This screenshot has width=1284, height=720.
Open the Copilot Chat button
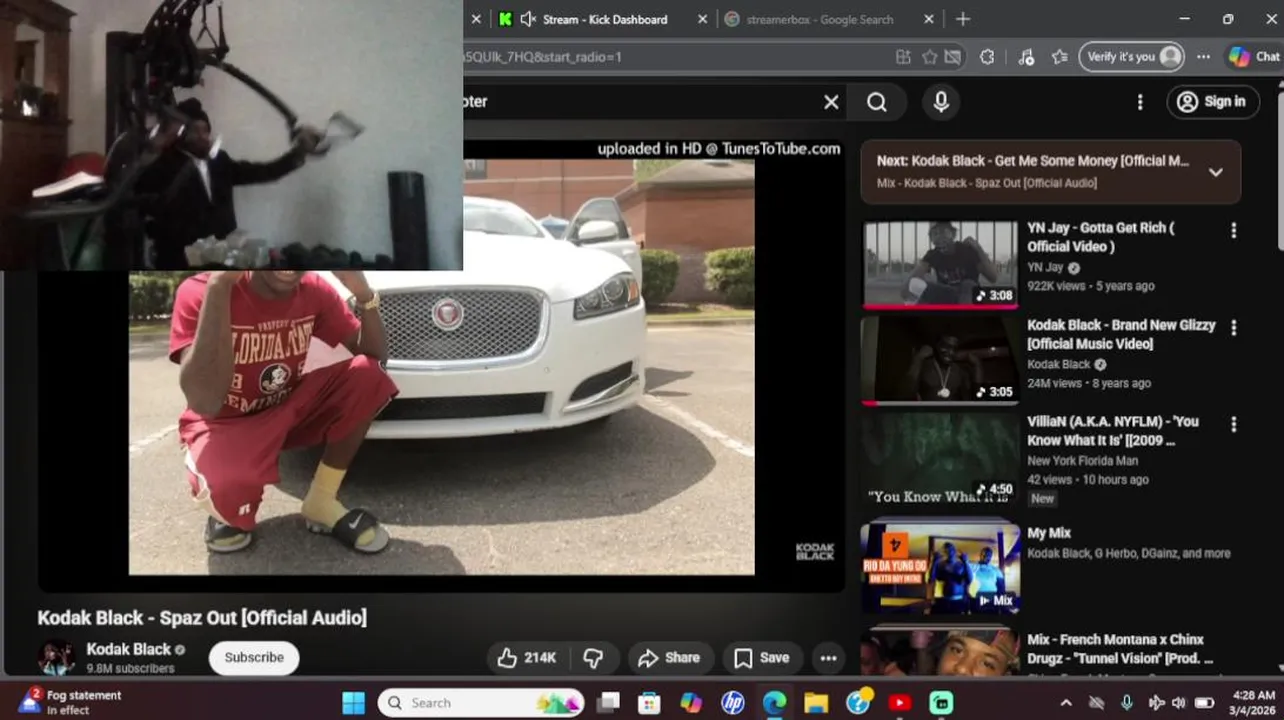[x=1254, y=57]
